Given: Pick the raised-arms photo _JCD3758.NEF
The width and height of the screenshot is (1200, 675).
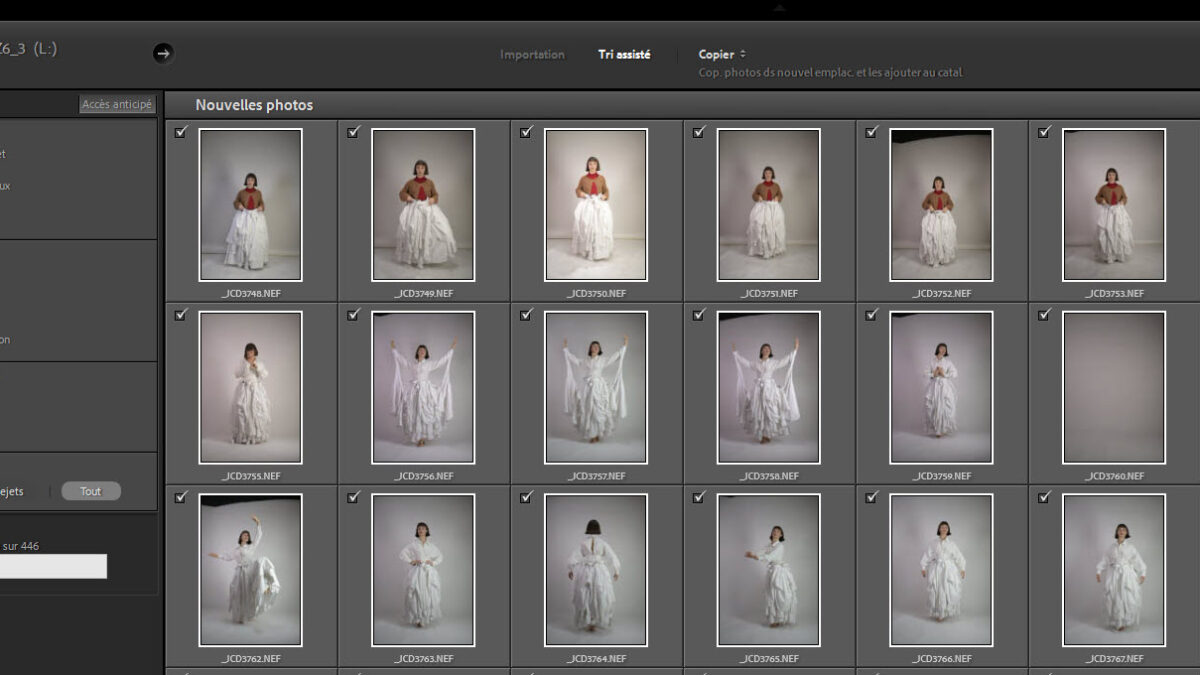Looking at the screenshot, I should (768, 387).
